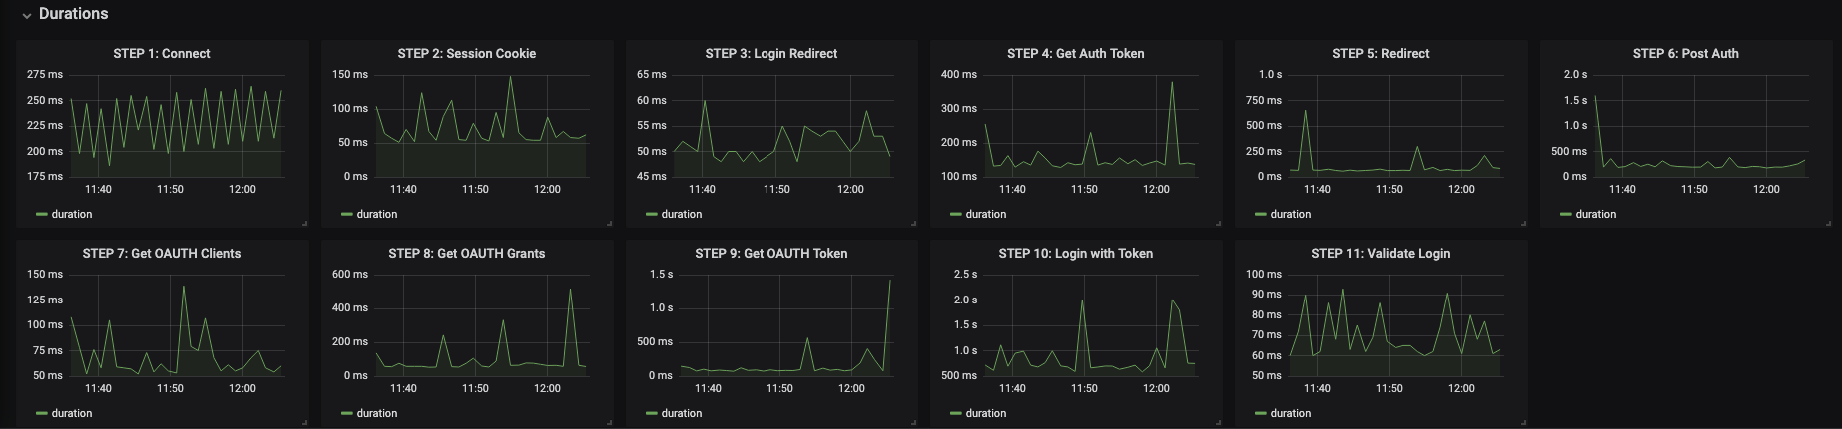This screenshot has width=1842, height=429.
Task: Click the resize handle on STEP 7: Get OAUTH Clients
Action: 304,422
